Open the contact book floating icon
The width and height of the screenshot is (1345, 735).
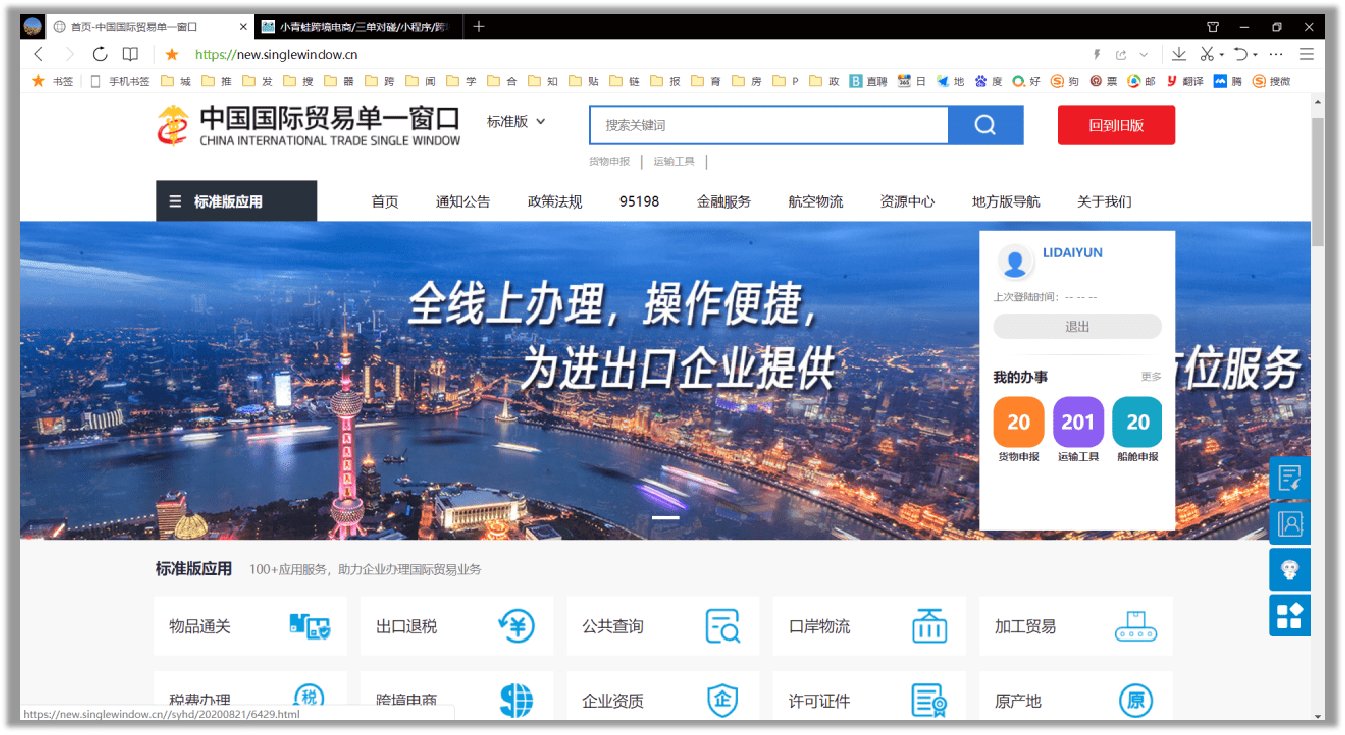click(x=1290, y=524)
